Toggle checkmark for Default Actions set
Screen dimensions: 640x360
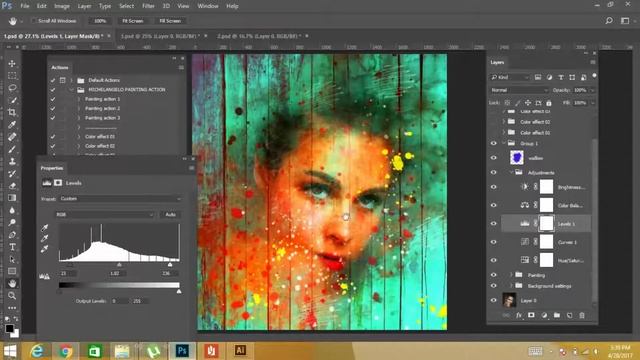point(53,80)
